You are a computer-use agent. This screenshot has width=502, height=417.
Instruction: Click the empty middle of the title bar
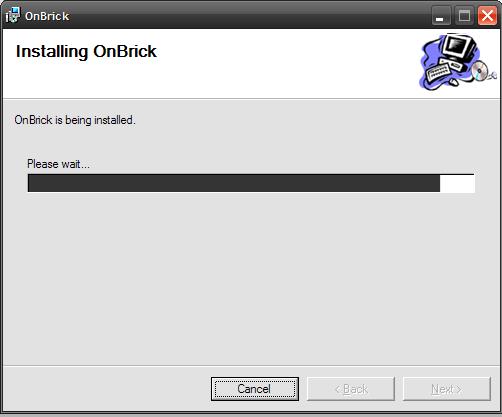click(x=250, y=15)
